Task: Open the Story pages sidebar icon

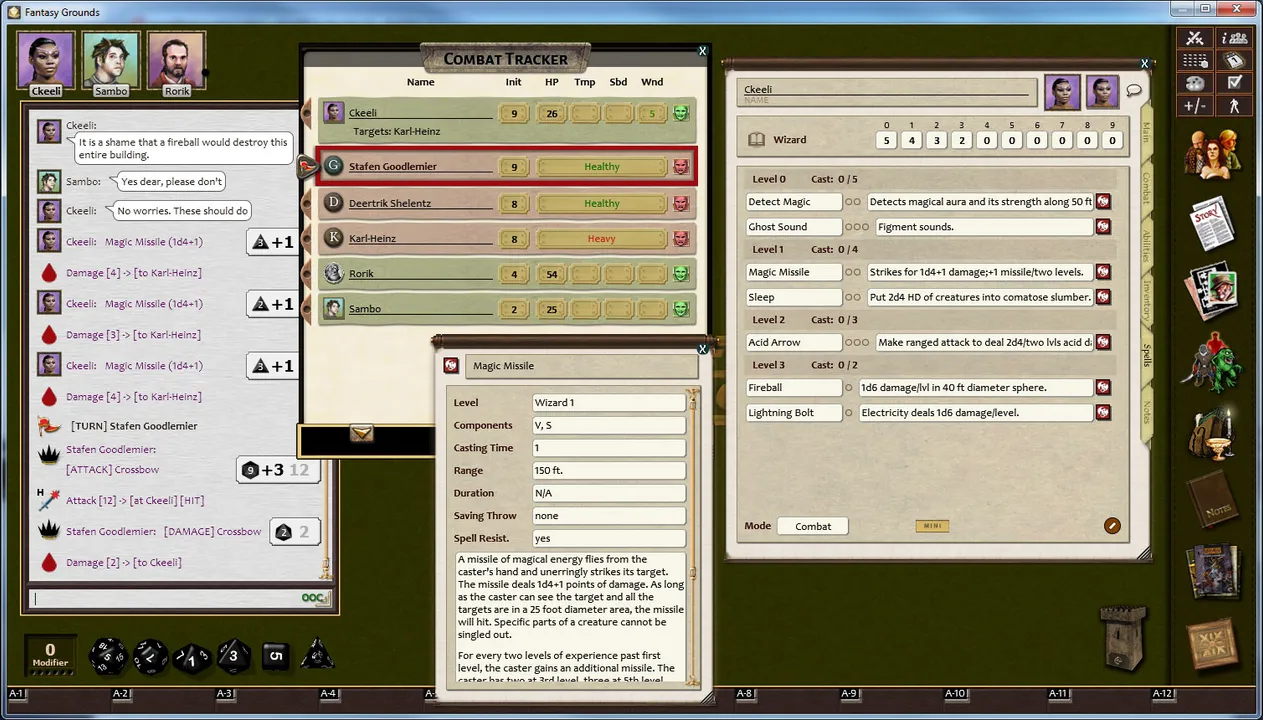Action: [1213, 224]
